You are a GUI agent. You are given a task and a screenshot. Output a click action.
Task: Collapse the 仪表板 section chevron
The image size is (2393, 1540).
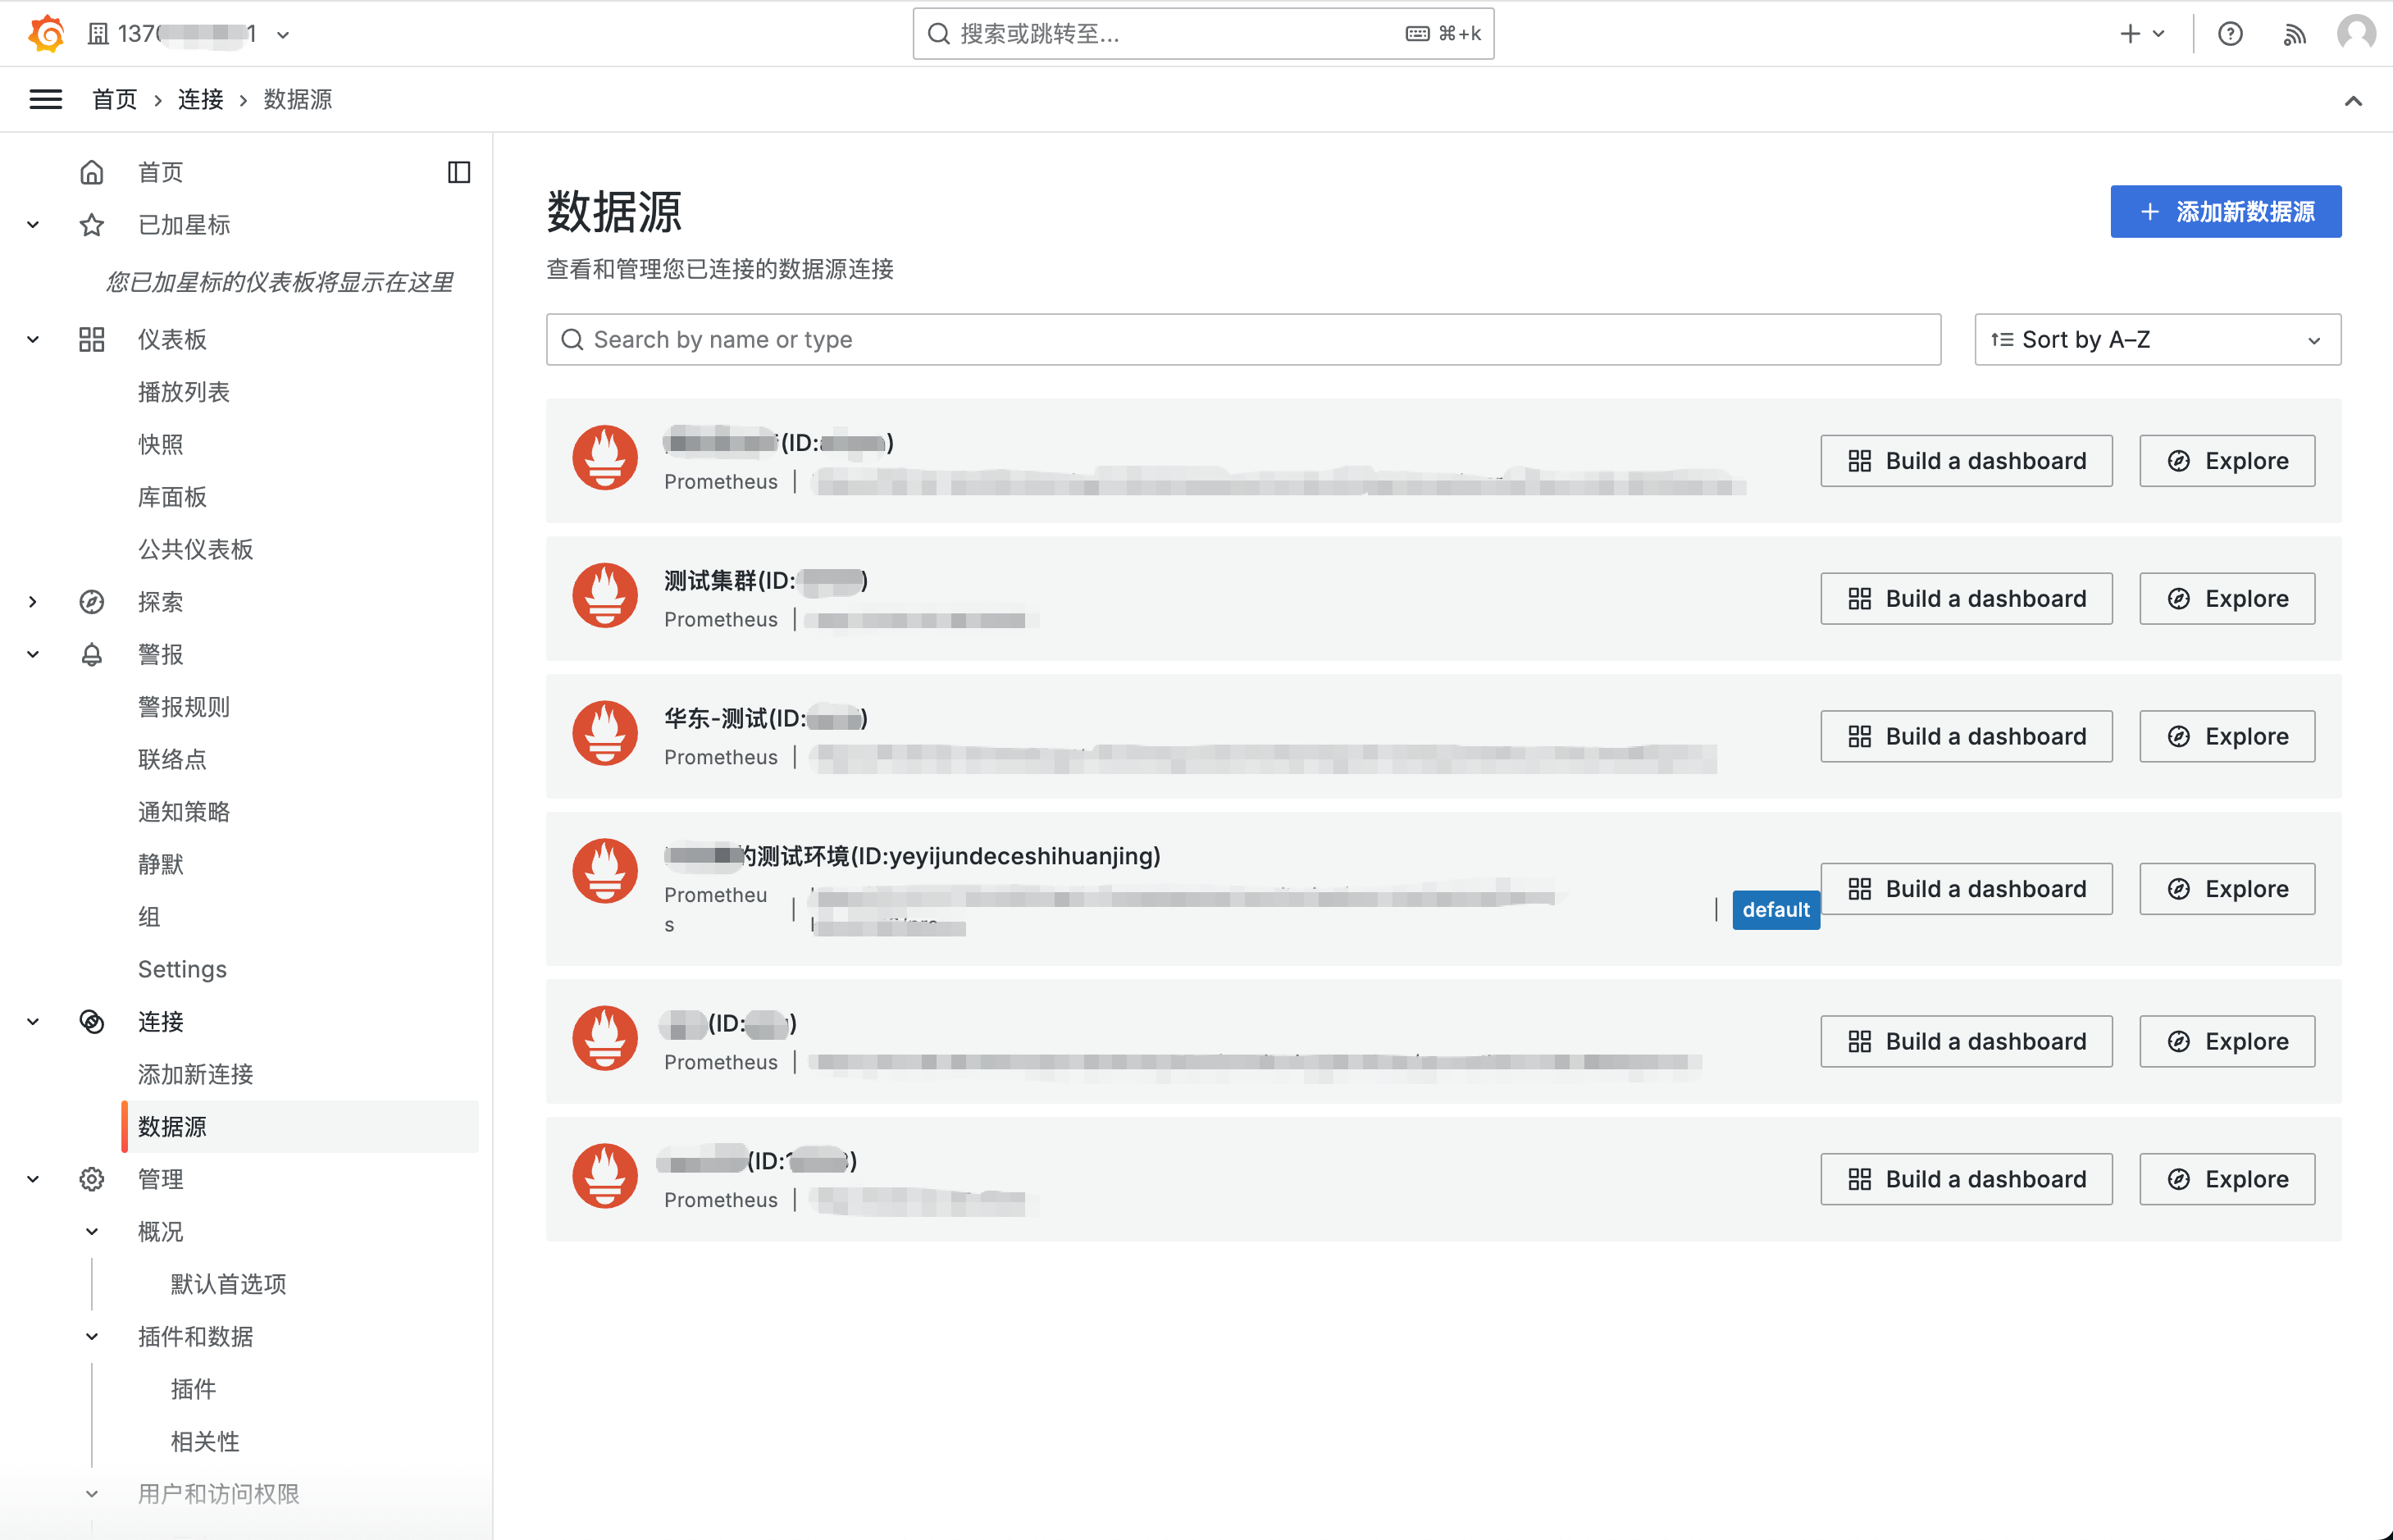[33, 340]
